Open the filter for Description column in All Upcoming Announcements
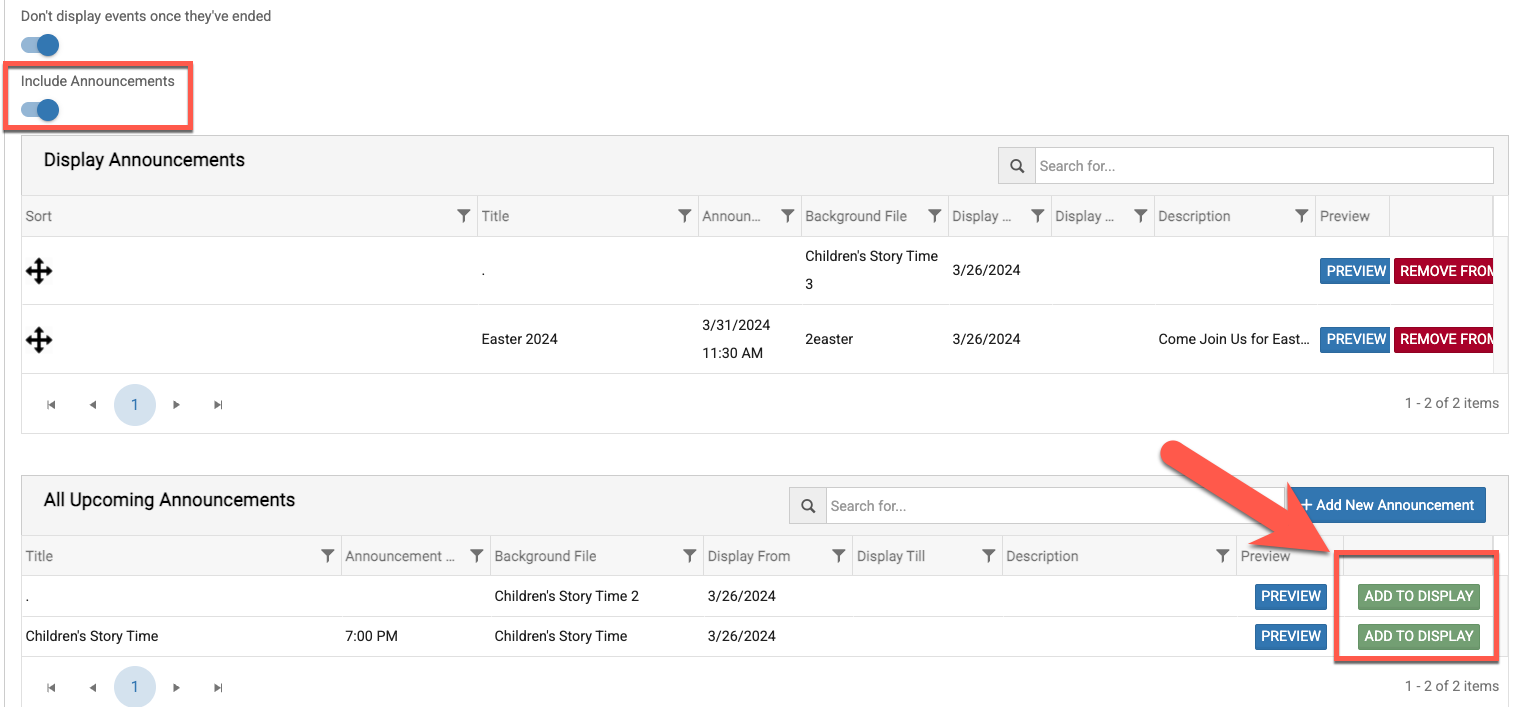 (1222, 556)
